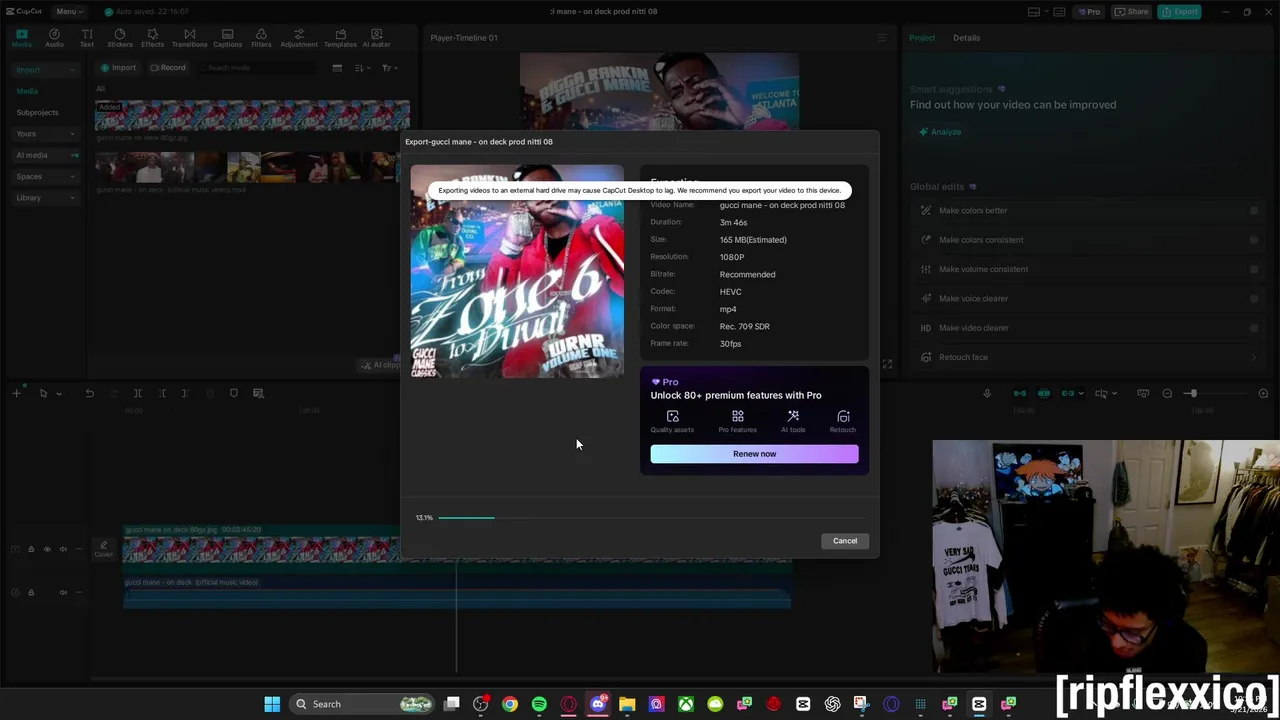1280x720 pixels.
Task: Click the Record button in media panel
Action: (x=168, y=68)
